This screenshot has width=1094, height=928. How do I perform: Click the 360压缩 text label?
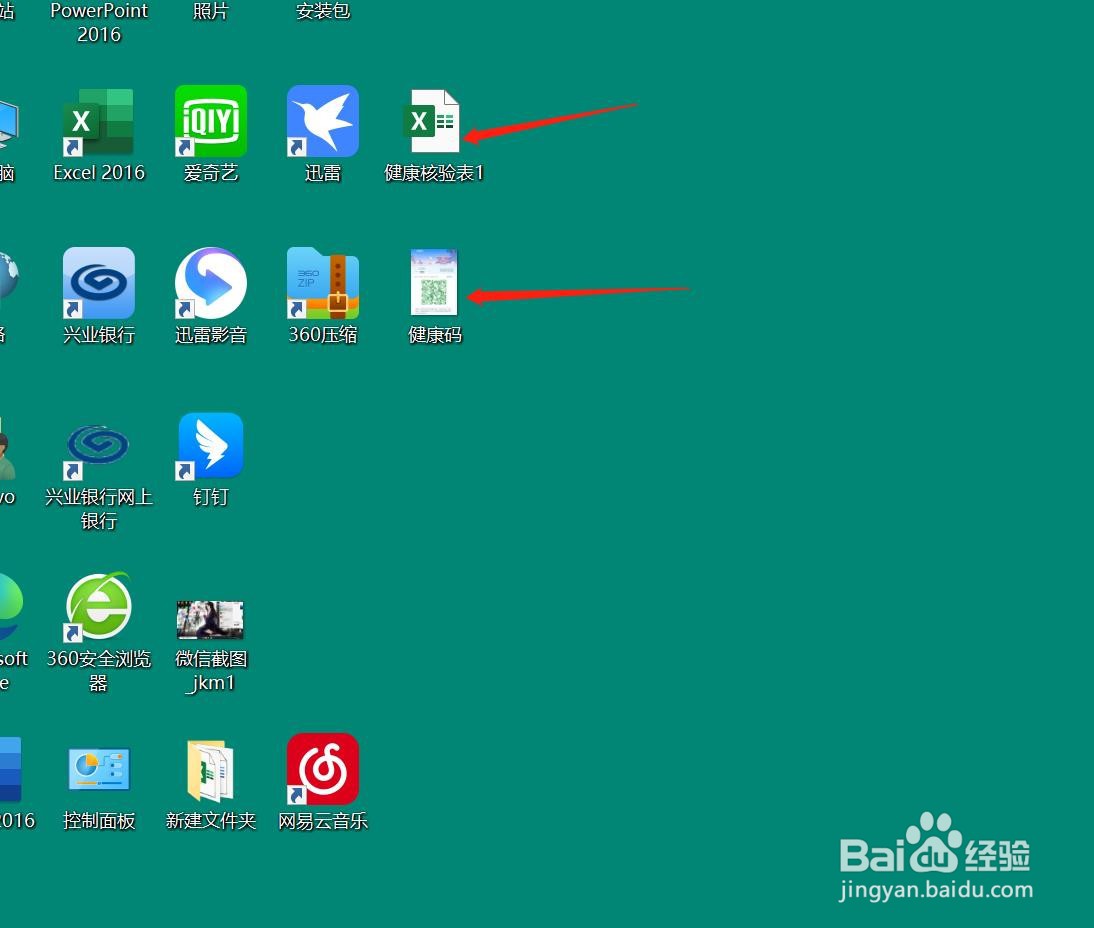(x=323, y=334)
